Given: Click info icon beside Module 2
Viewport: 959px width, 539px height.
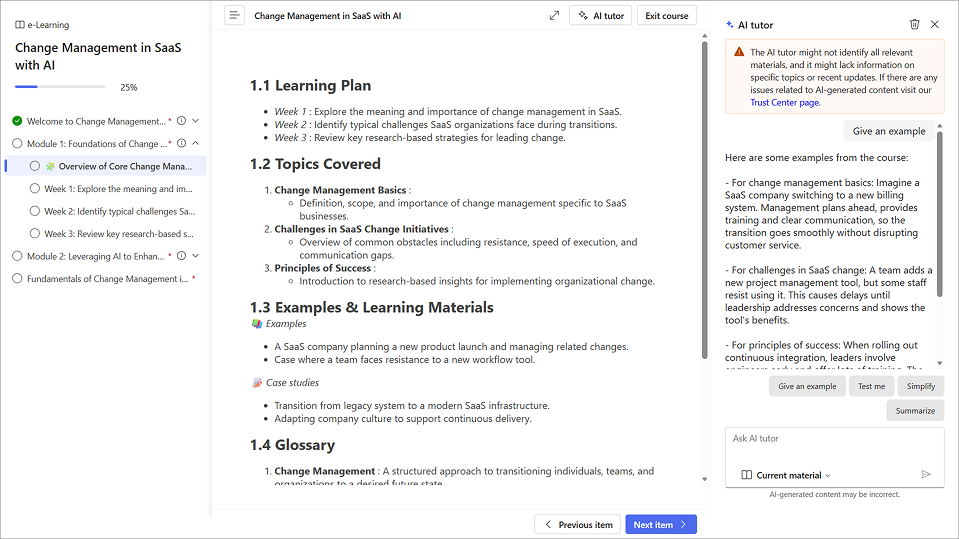Looking at the screenshot, I should coord(181,256).
